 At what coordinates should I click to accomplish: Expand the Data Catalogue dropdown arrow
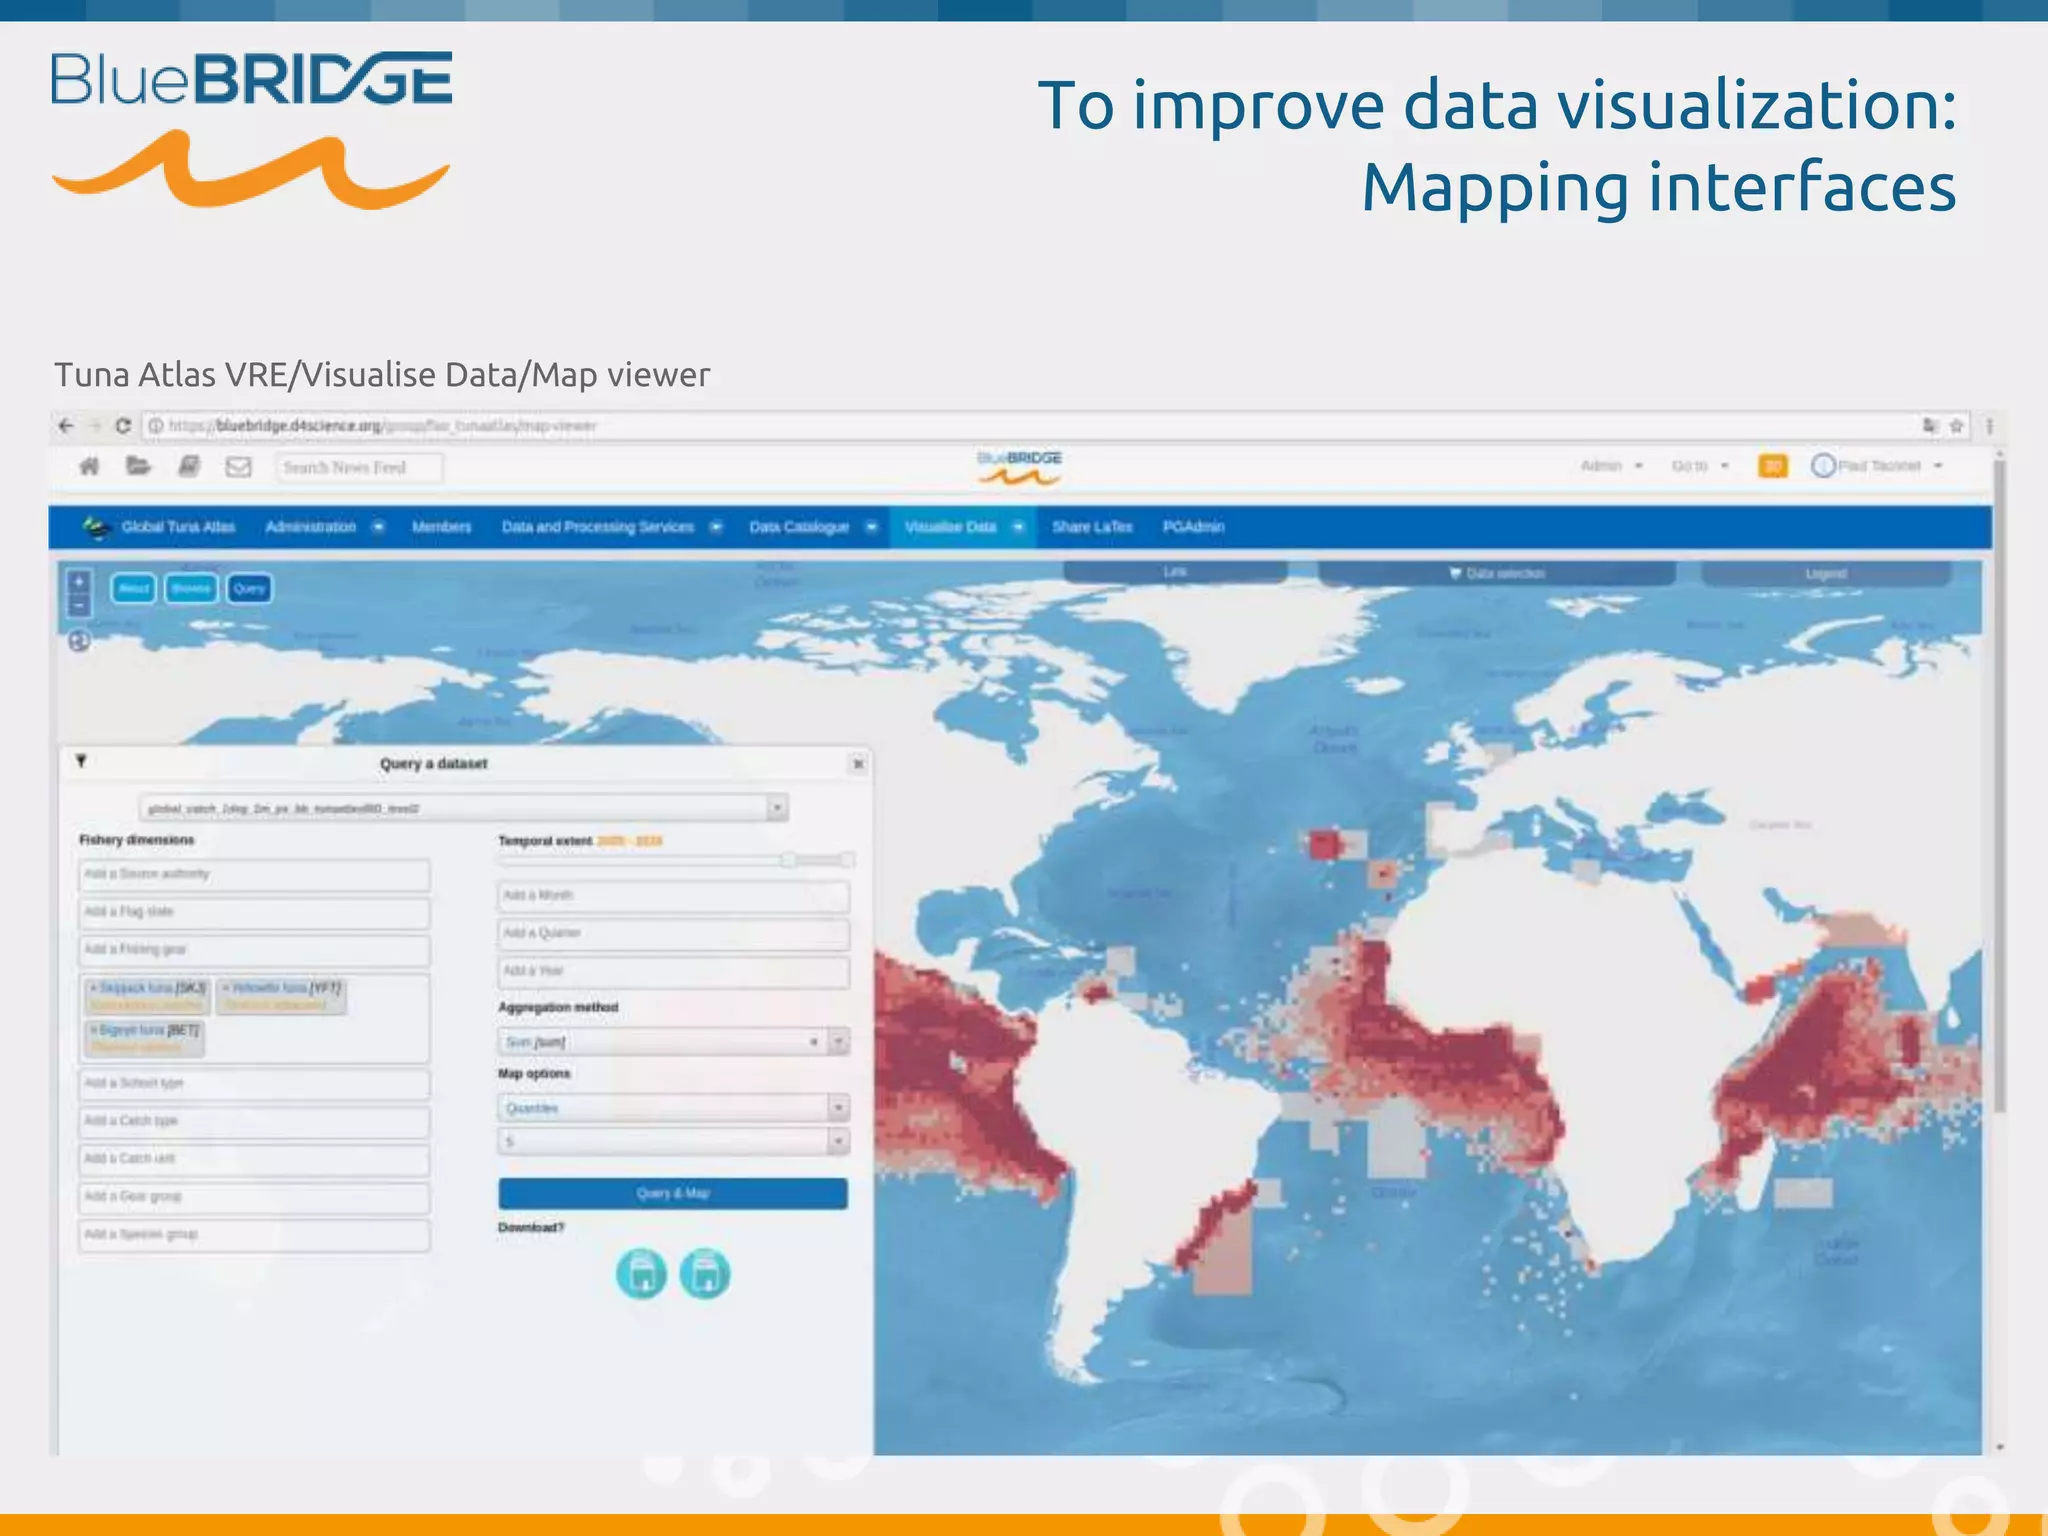point(871,527)
